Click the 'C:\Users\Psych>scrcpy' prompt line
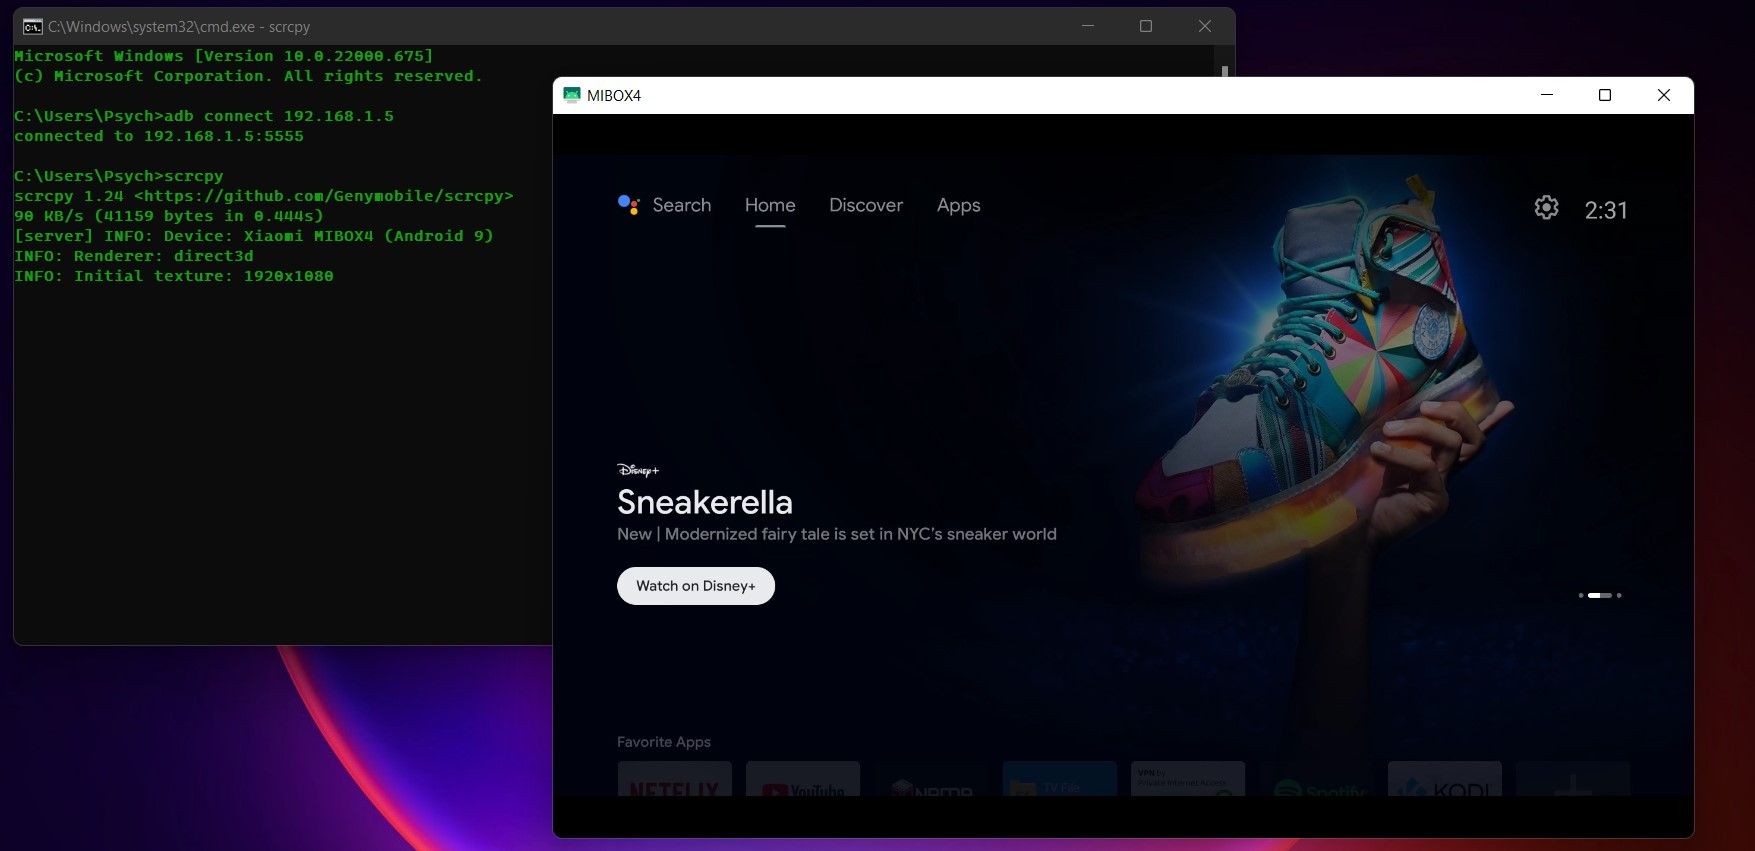This screenshot has height=851, width=1755. pyautogui.click(x=119, y=176)
